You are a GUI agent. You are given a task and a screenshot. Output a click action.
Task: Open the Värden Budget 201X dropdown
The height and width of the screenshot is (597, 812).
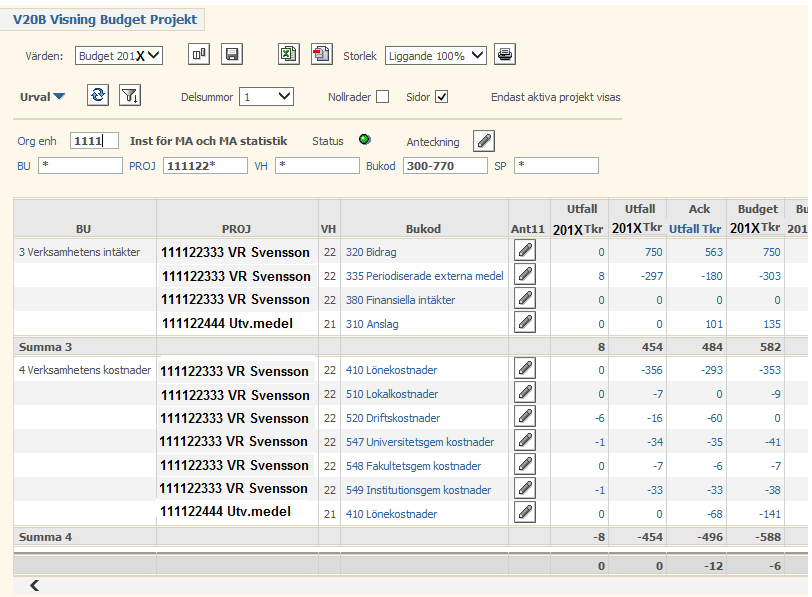pyautogui.click(x=119, y=55)
